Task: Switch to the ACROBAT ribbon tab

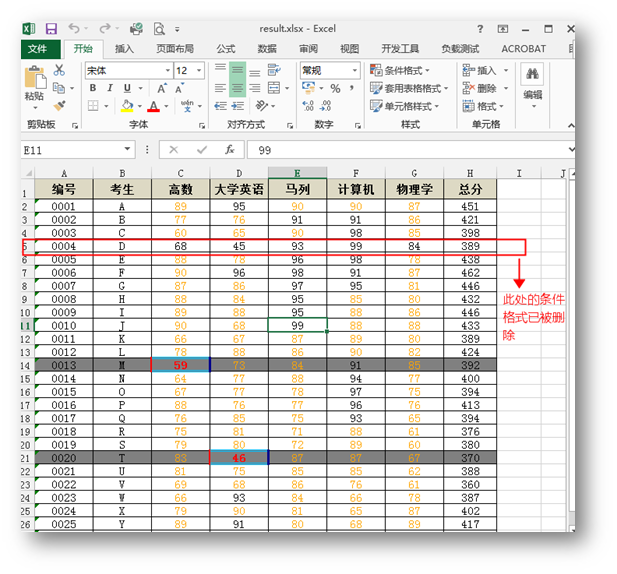Action: 523,49
